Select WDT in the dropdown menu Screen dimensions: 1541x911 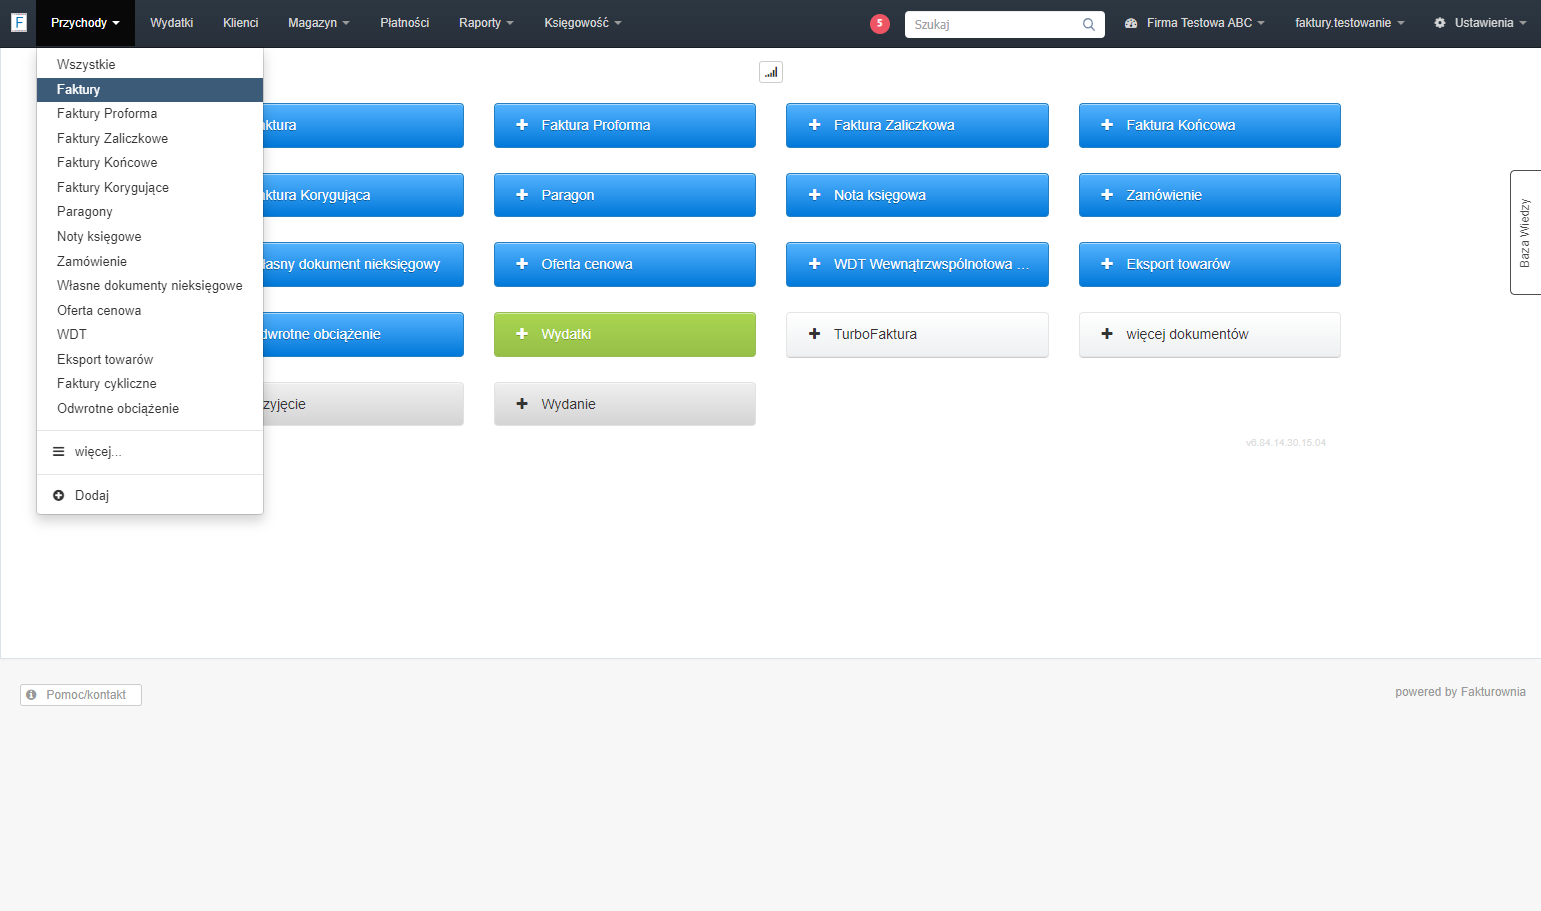150,335
